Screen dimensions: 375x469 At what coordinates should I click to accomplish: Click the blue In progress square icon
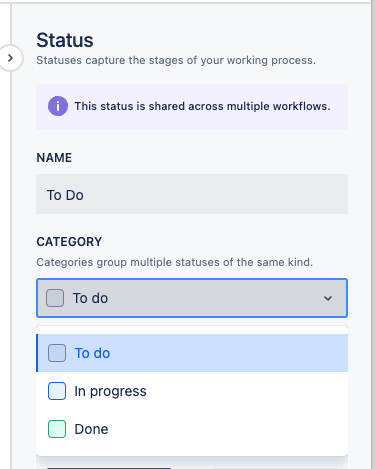pyautogui.click(x=57, y=391)
